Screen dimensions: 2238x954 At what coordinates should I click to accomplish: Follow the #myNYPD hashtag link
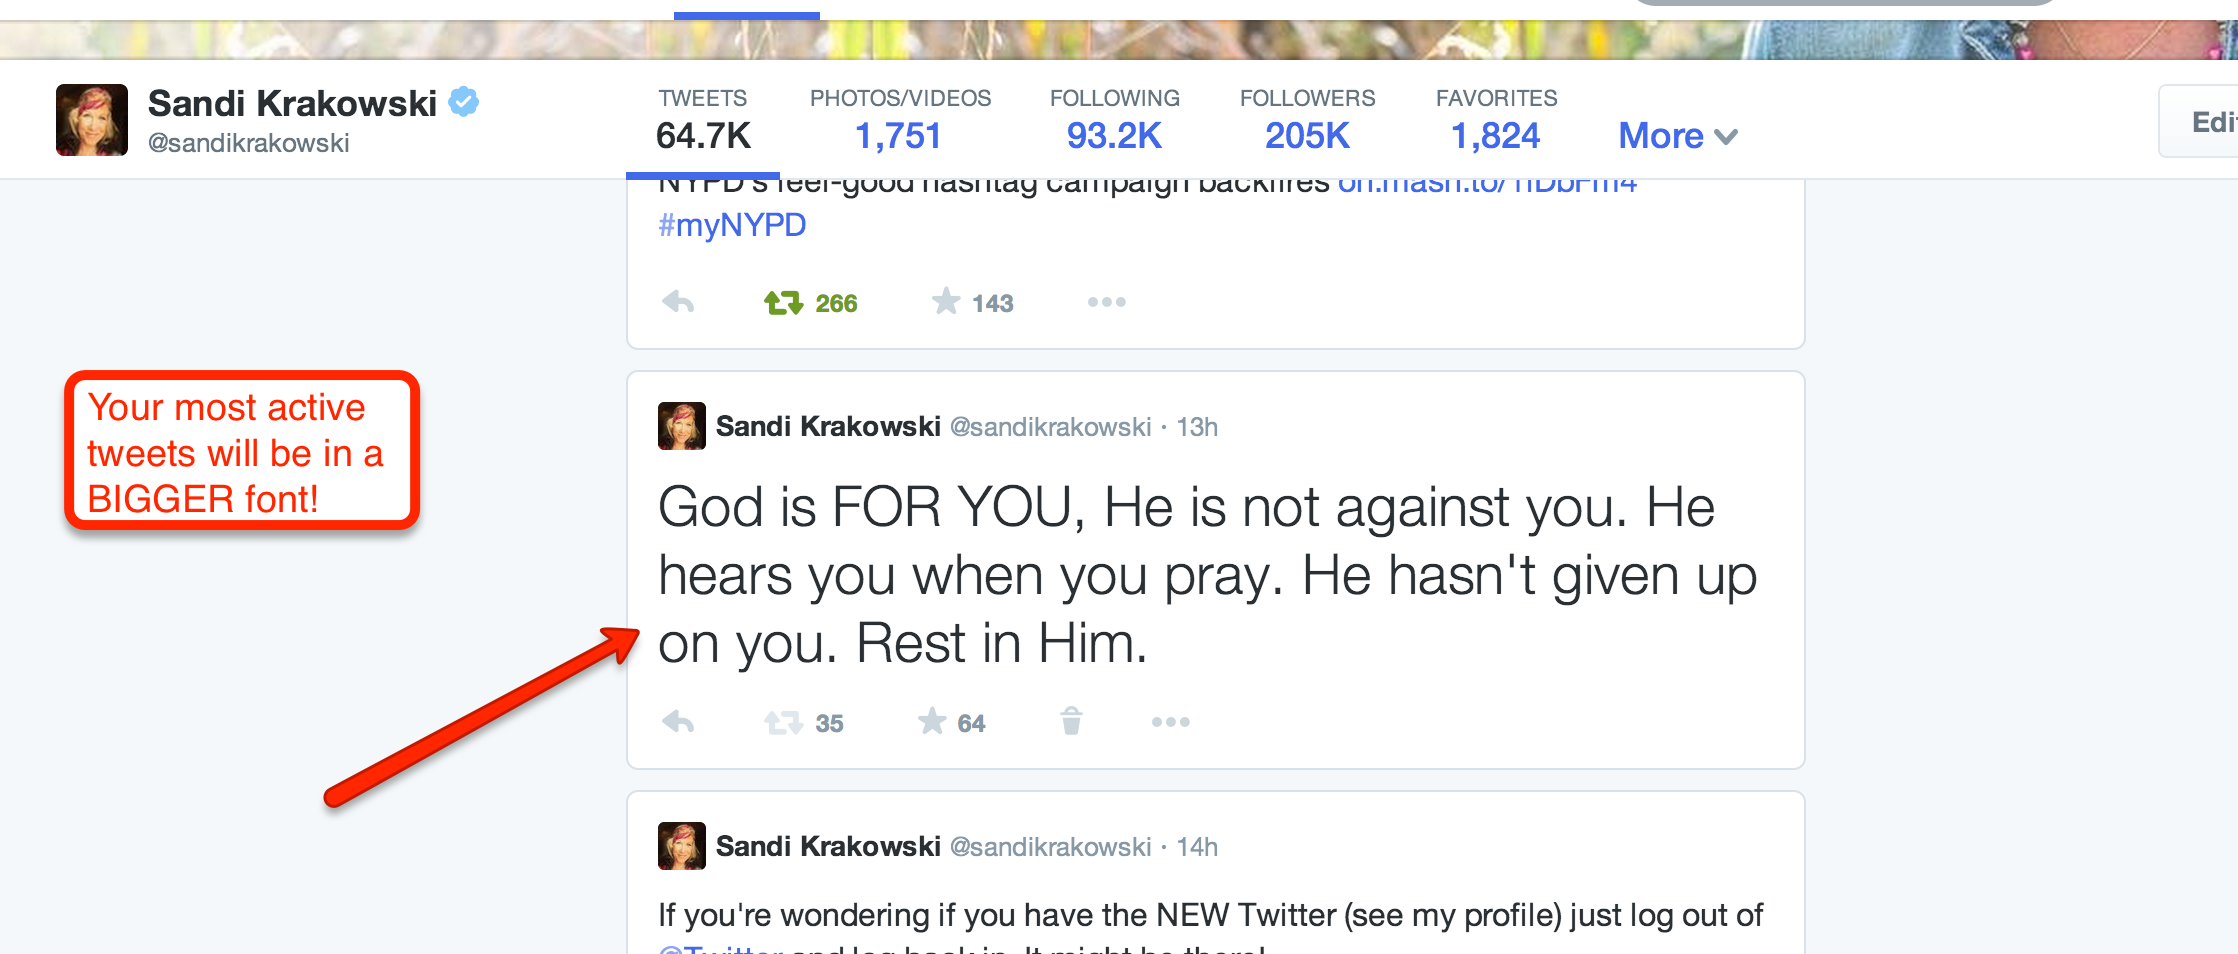(x=732, y=225)
